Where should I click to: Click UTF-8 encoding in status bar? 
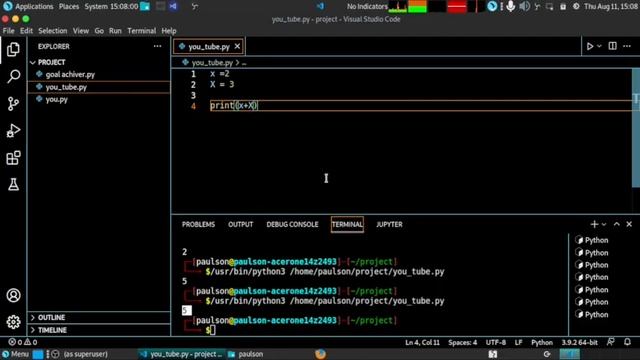pyautogui.click(x=496, y=342)
